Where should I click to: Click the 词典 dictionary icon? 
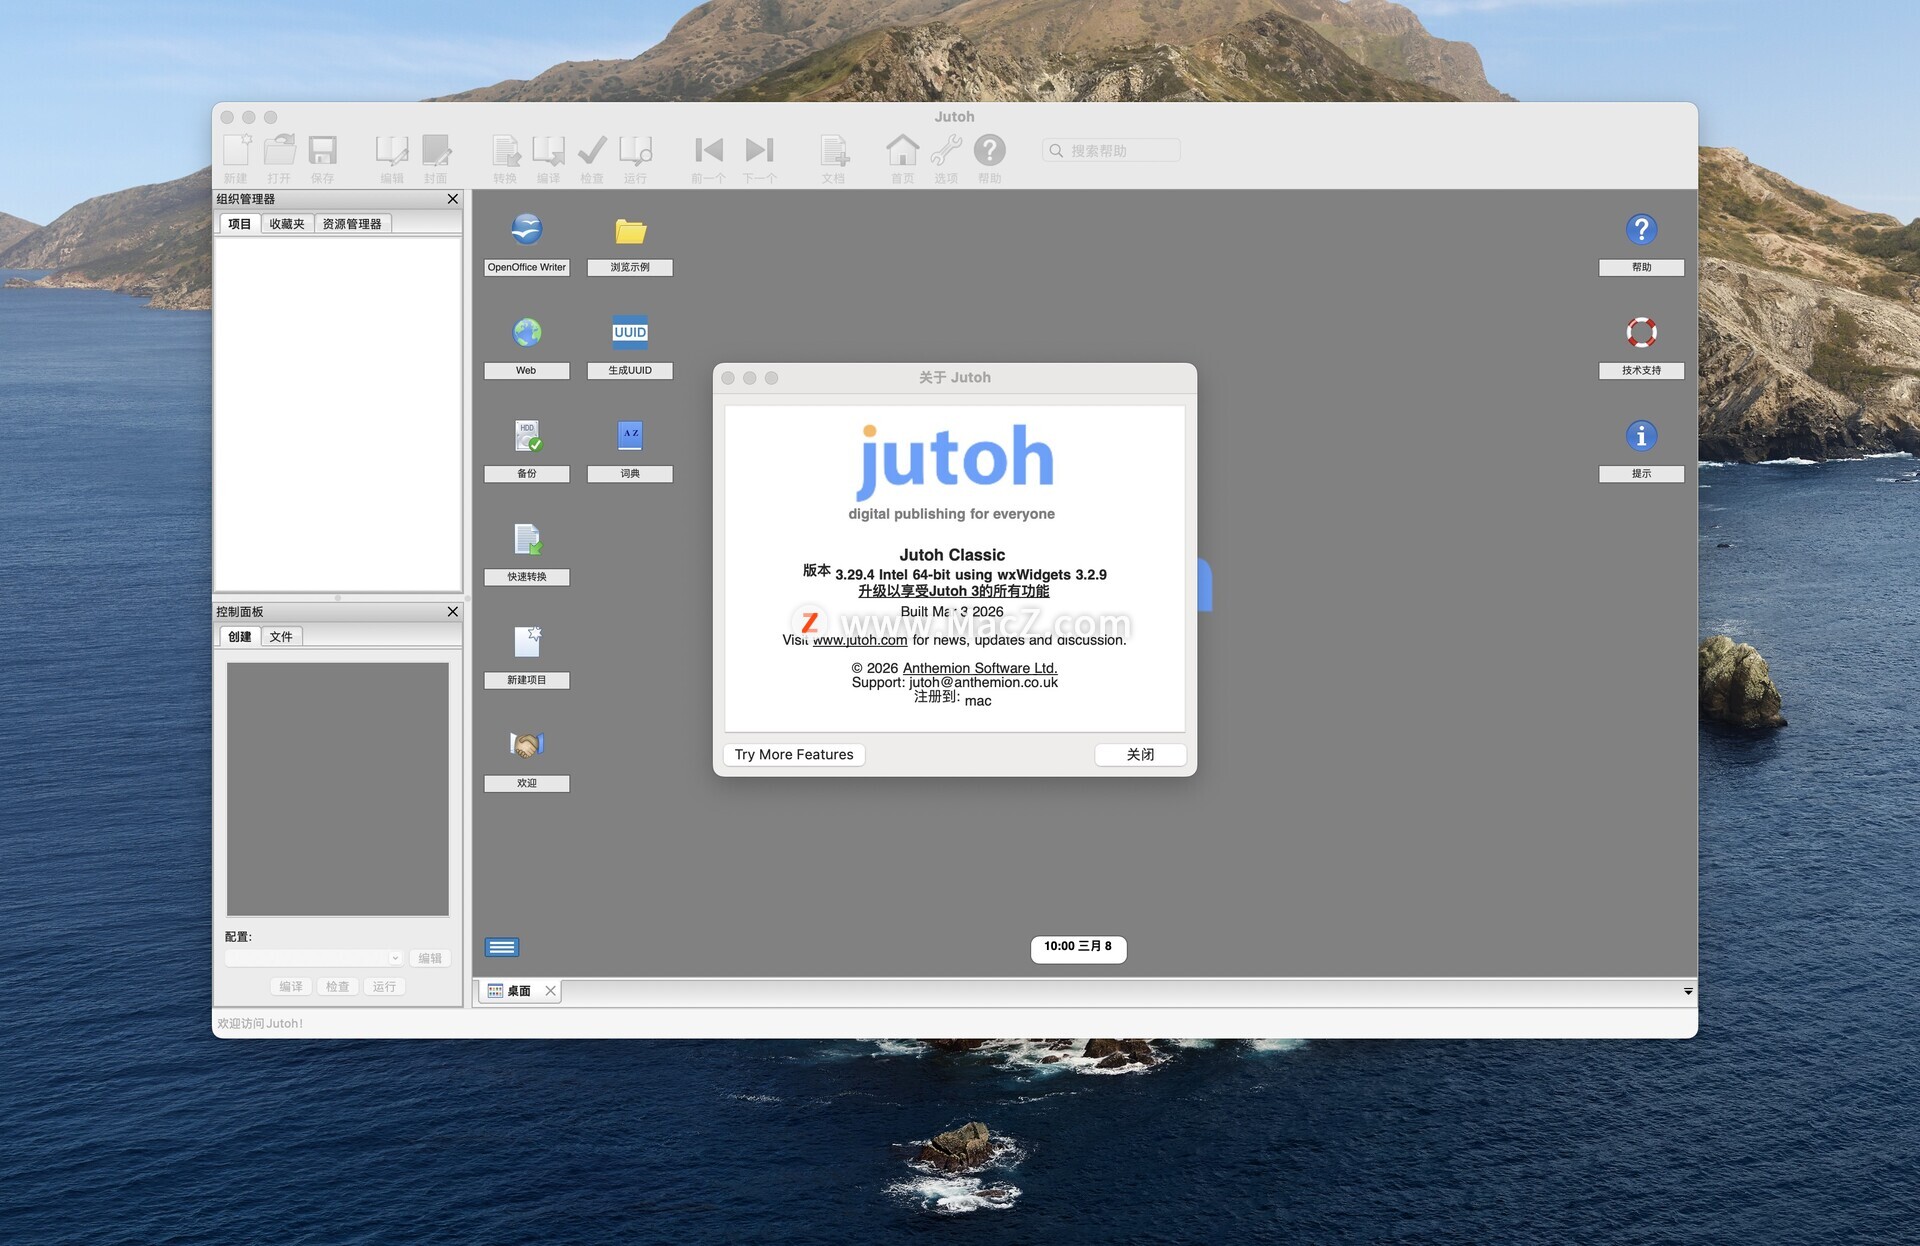[x=630, y=436]
